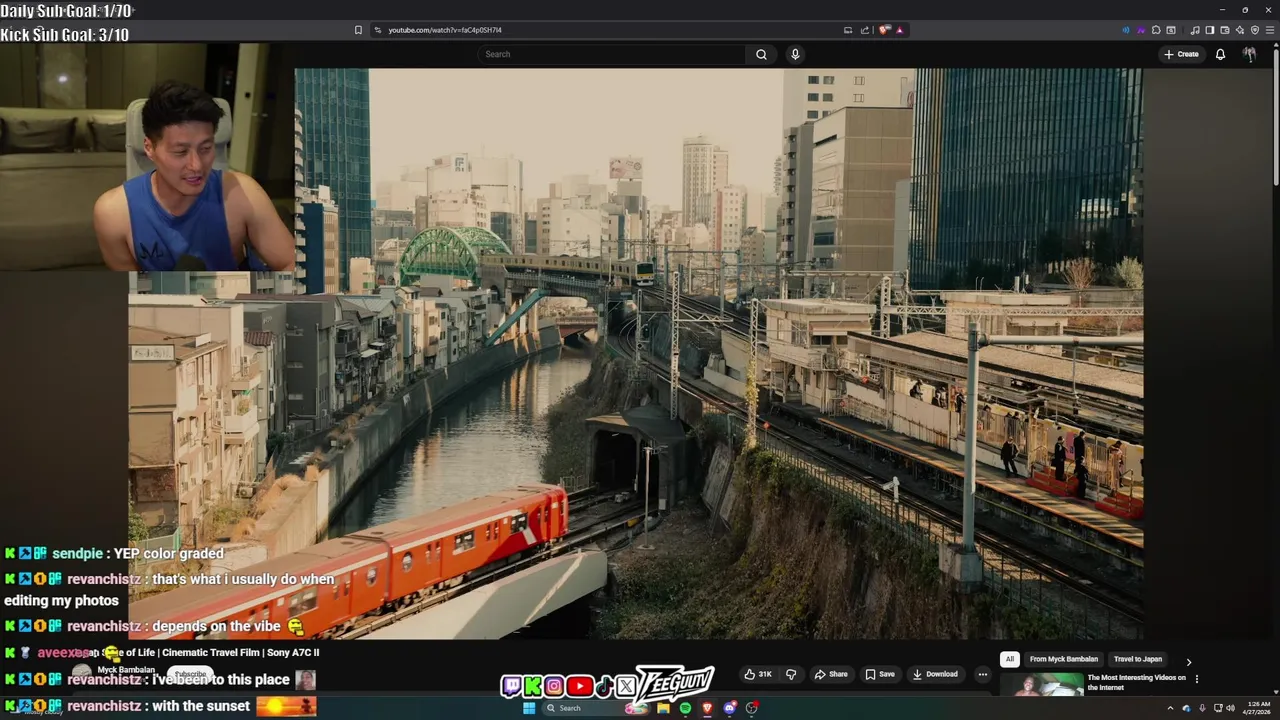Click the browser address bar URL
Viewport: 1280px width, 720px height.
click(x=445, y=30)
